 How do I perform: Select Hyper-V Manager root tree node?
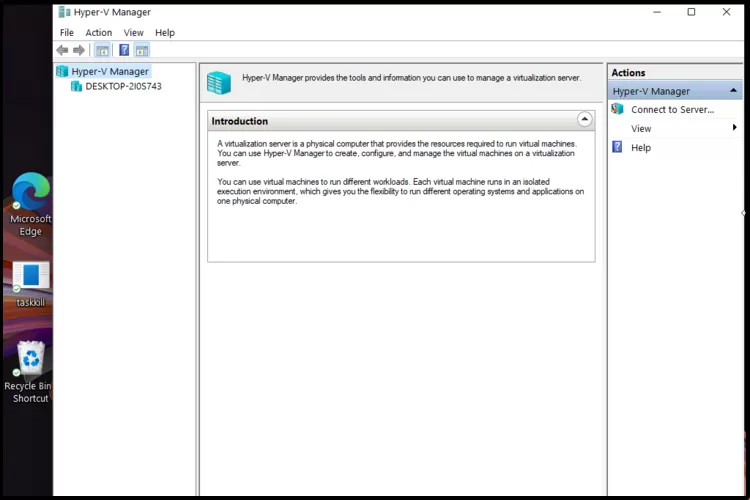(110, 71)
